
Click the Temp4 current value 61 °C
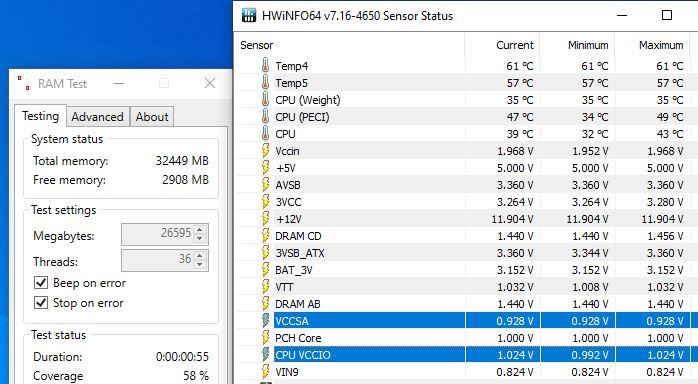click(x=519, y=66)
